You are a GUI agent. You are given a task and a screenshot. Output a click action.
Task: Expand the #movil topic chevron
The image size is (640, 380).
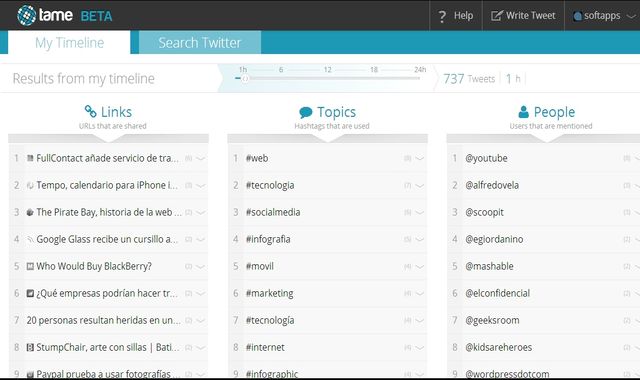tap(420, 267)
